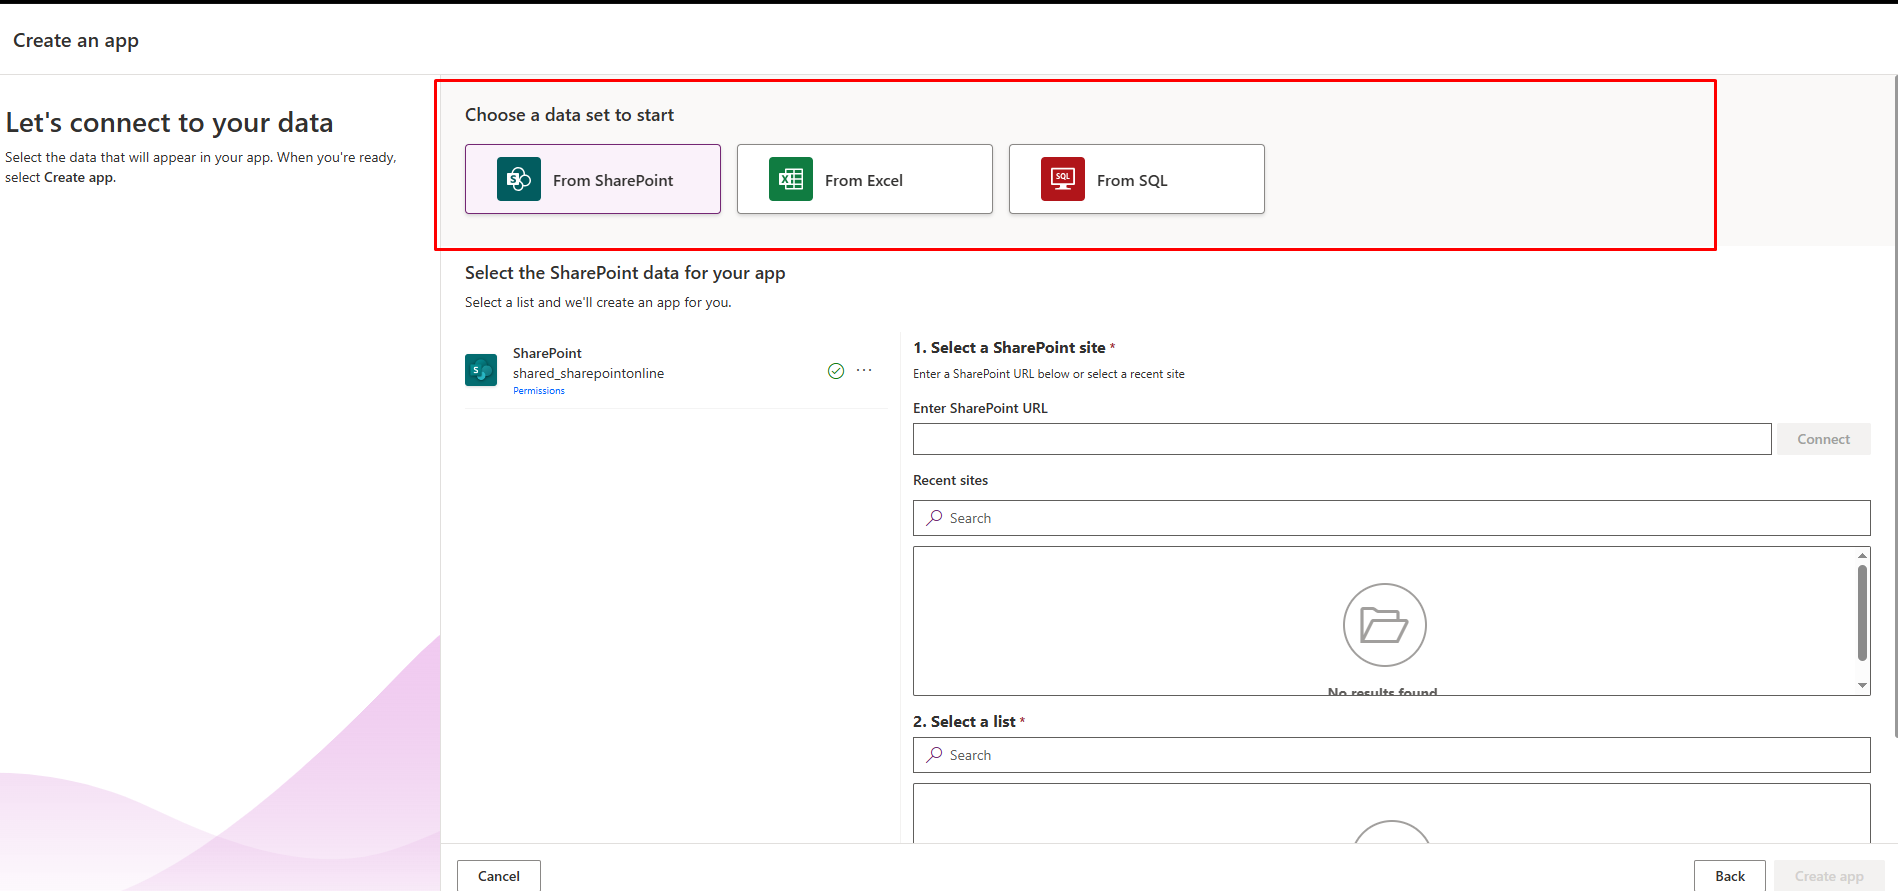Select the shared_sharepointonline connection text
The width and height of the screenshot is (1898, 891).
(588, 373)
